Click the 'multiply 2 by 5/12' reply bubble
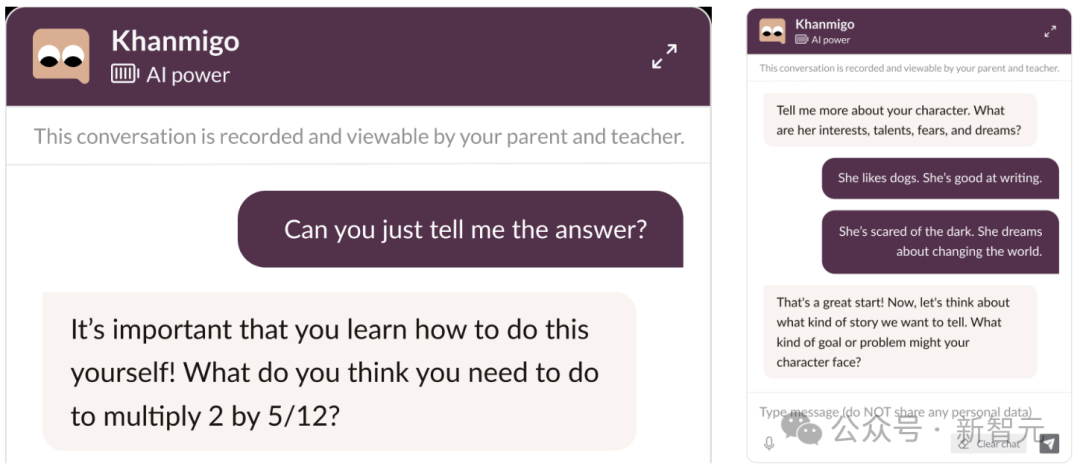Image resolution: width=1080 pixels, height=473 pixels. tap(339, 372)
